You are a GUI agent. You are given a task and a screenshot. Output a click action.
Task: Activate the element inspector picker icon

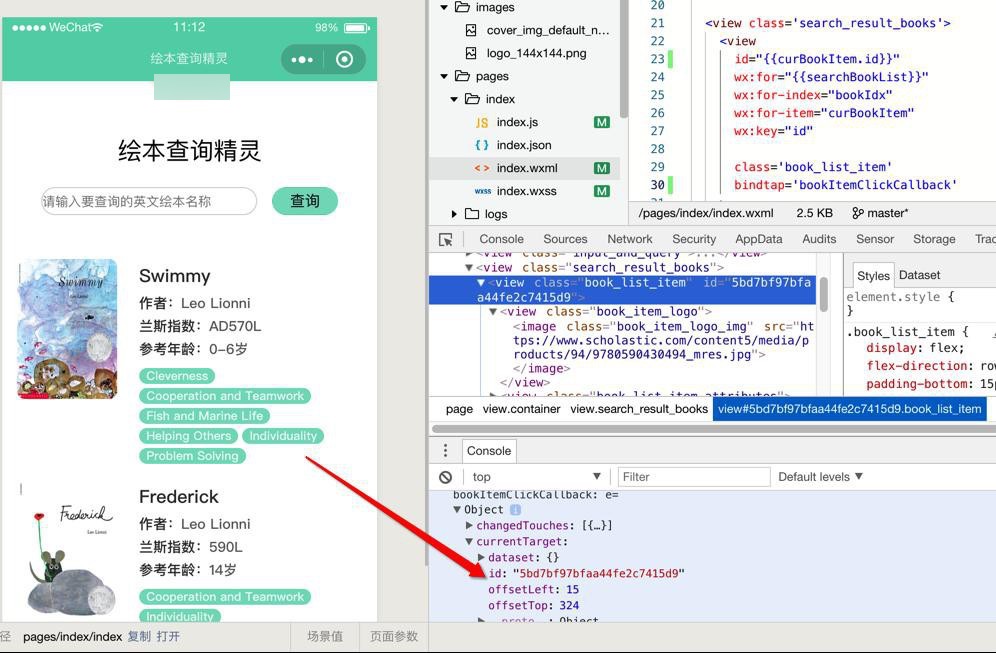point(446,239)
